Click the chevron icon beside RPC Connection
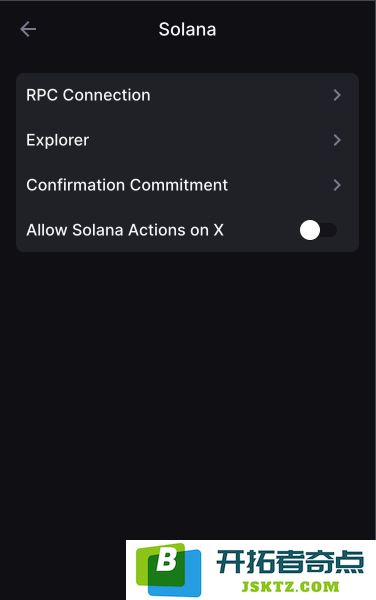The image size is (376, 600). pos(337,95)
